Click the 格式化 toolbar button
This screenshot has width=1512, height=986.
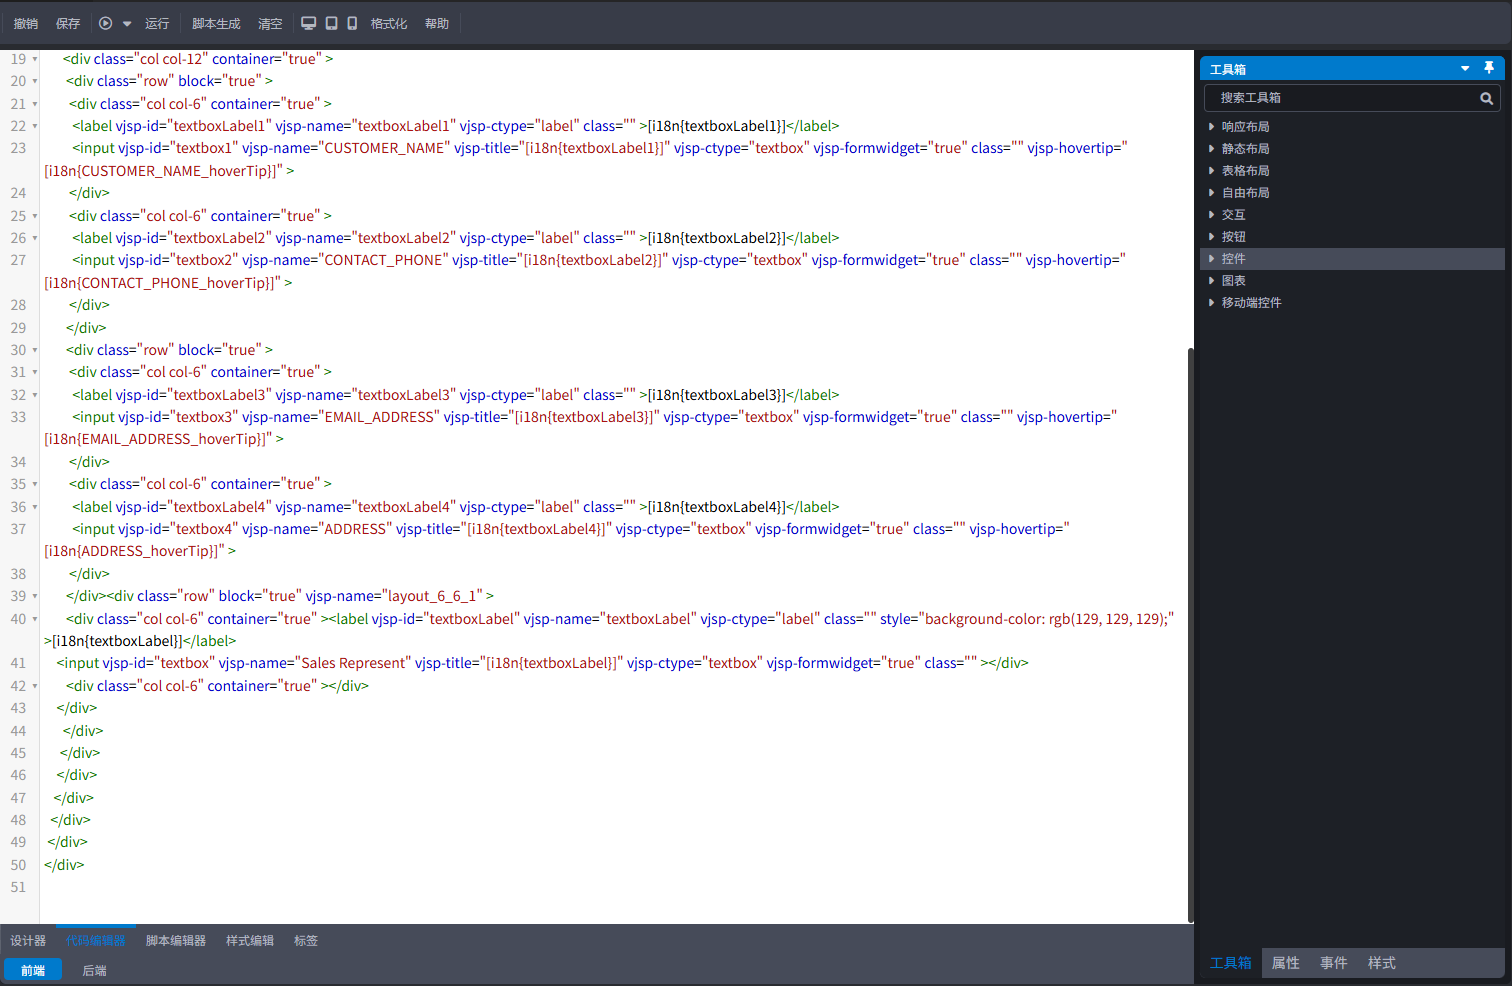389,24
